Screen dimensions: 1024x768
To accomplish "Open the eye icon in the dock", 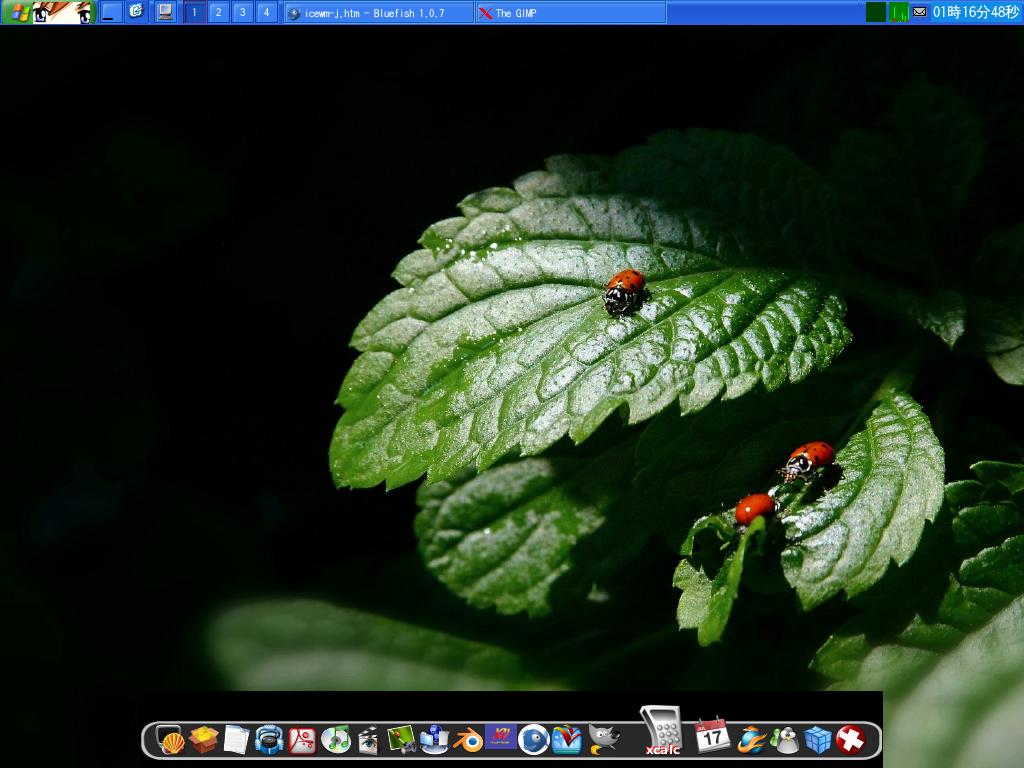I will [x=367, y=740].
